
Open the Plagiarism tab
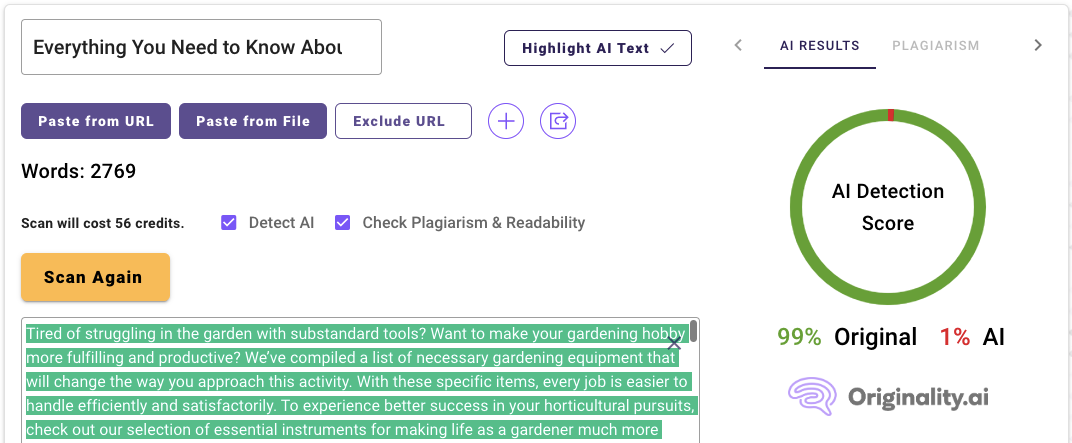coord(935,46)
